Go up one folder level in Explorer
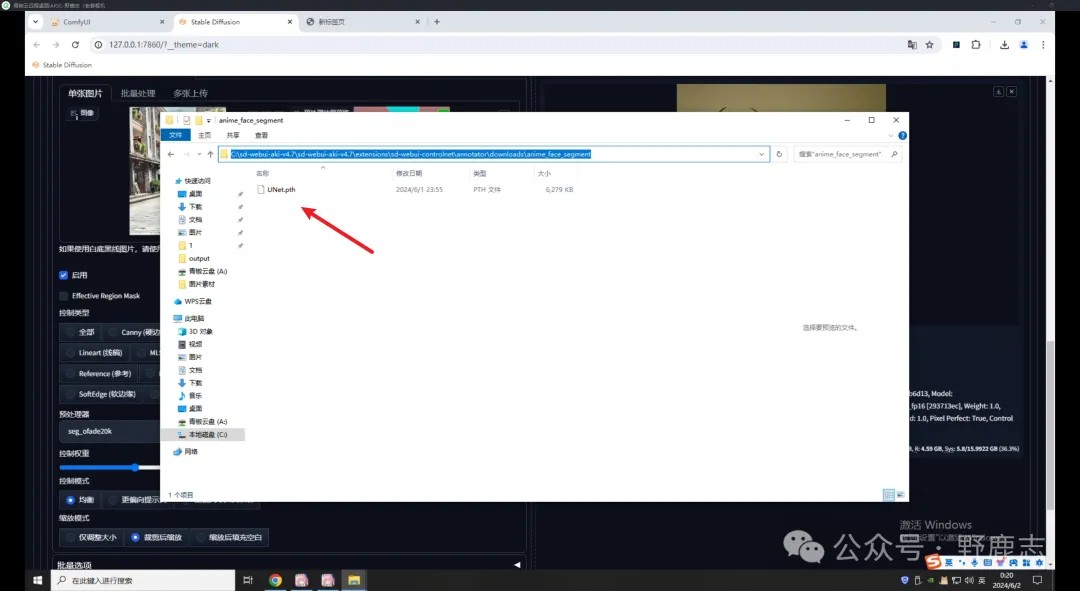 click(x=210, y=154)
